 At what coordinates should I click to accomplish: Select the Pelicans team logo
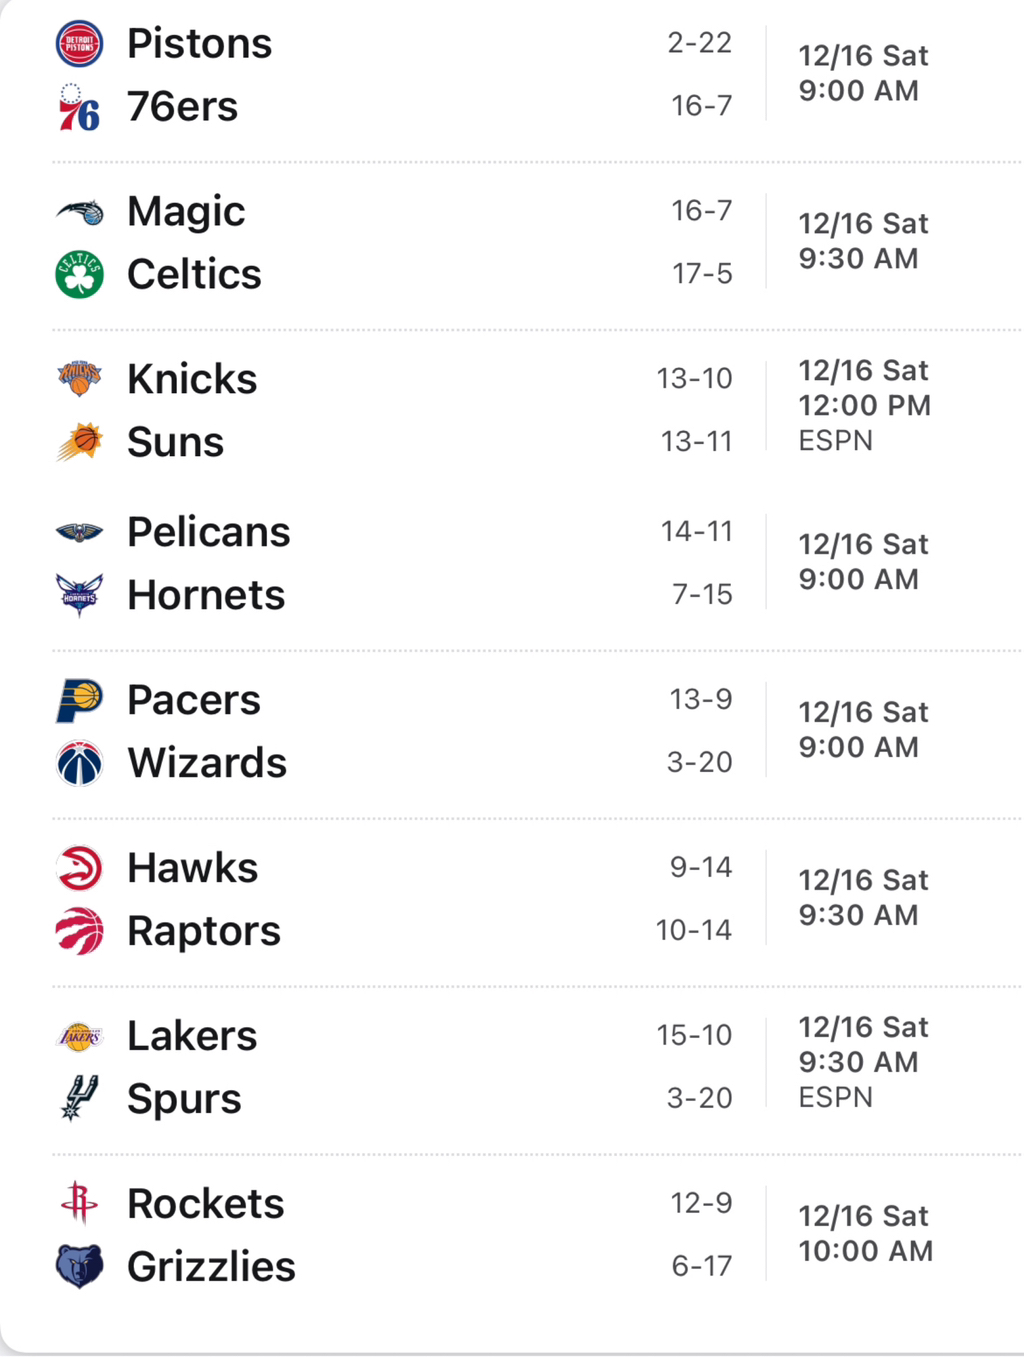[79, 532]
